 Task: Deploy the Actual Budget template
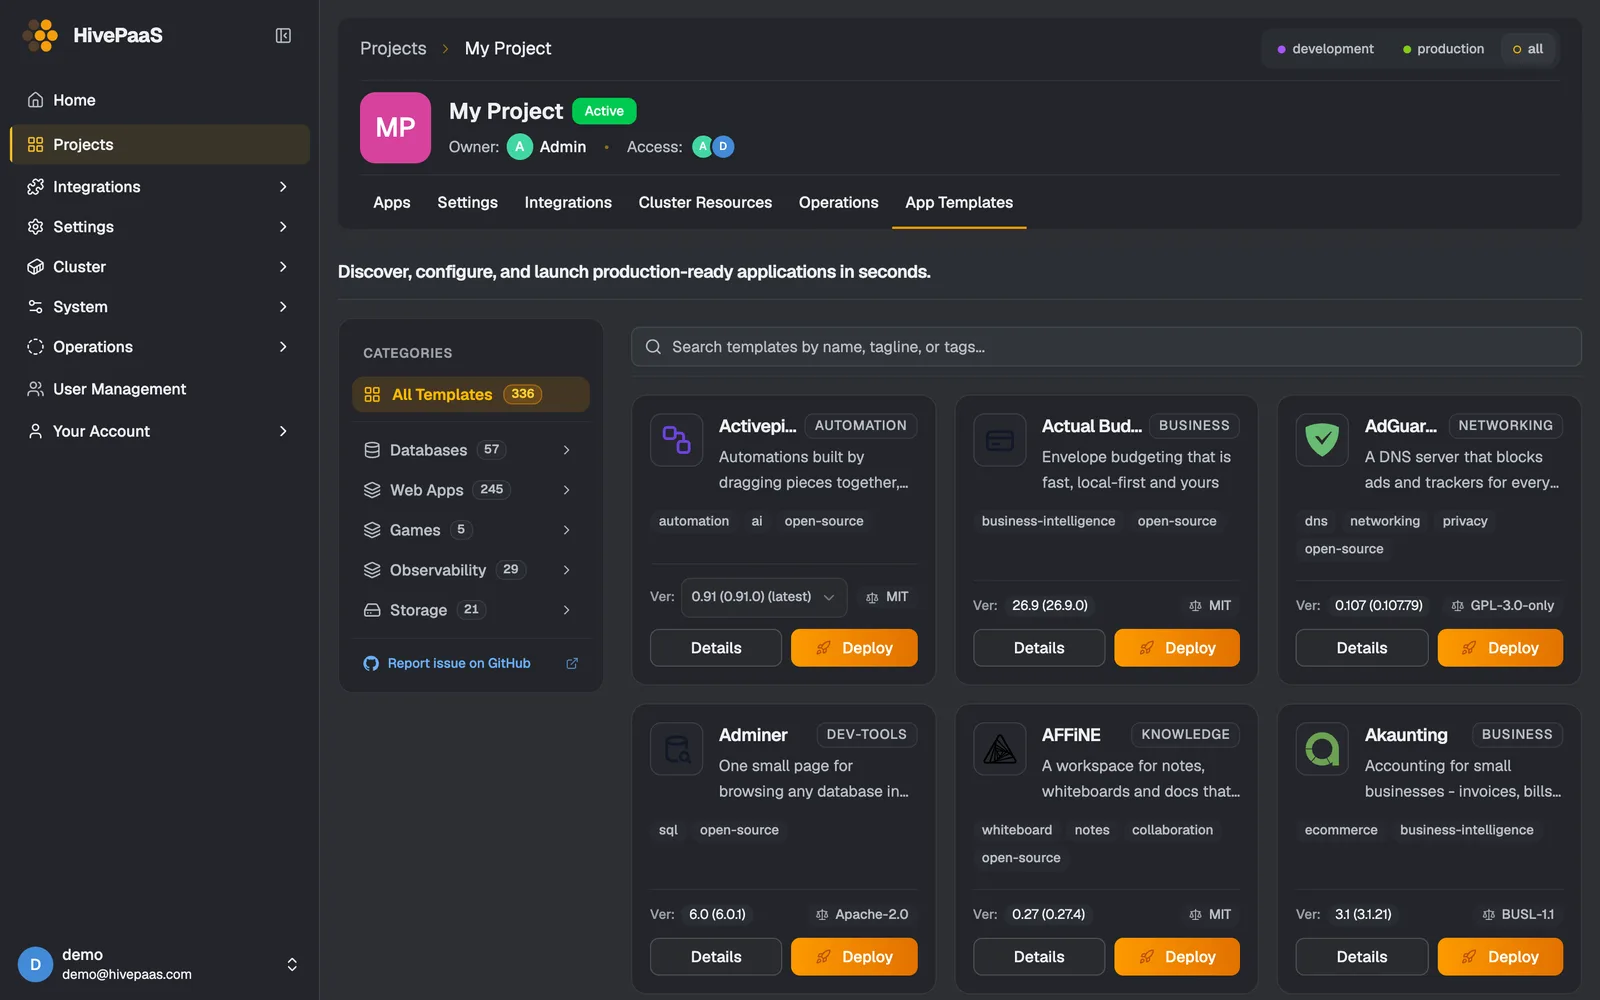pyautogui.click(x=1177, y=648)
